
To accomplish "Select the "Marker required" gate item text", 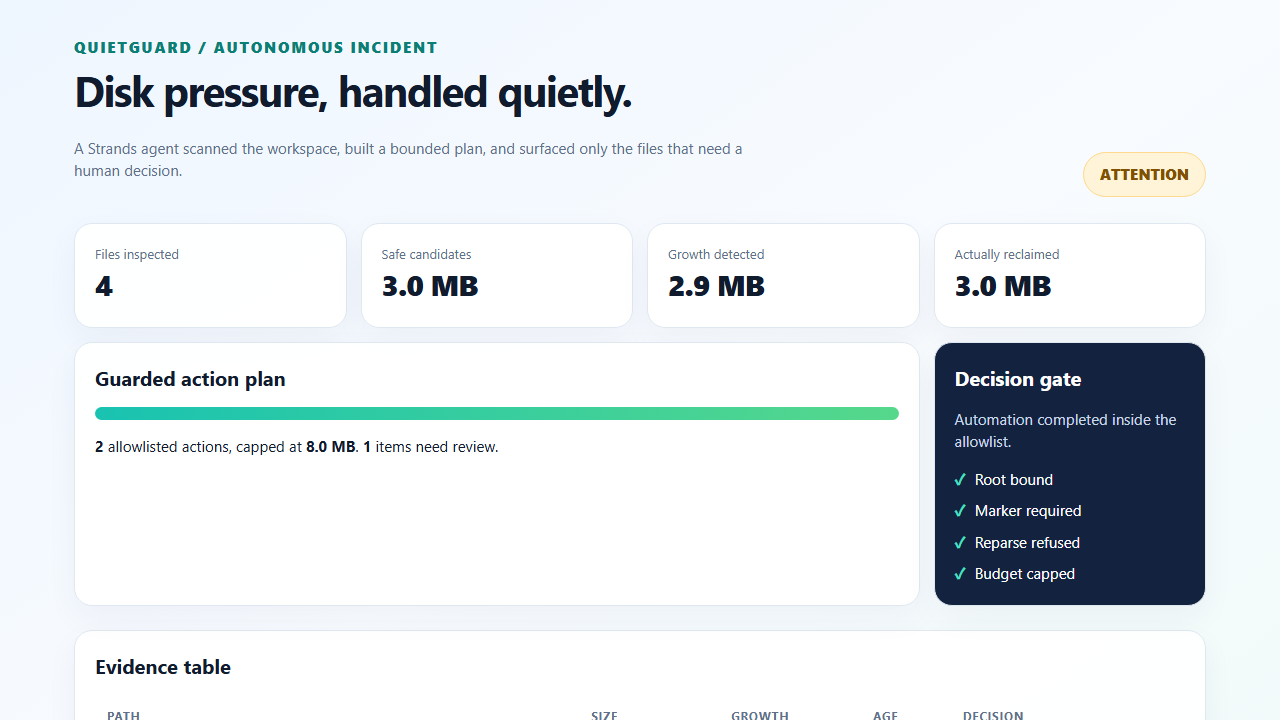I will (x=1028, y=511).
